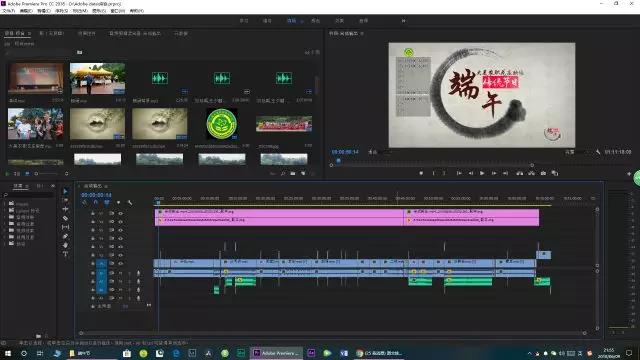Select the Type (T) tool
This screenshot has height=360, width=640.
coord(65,254)
